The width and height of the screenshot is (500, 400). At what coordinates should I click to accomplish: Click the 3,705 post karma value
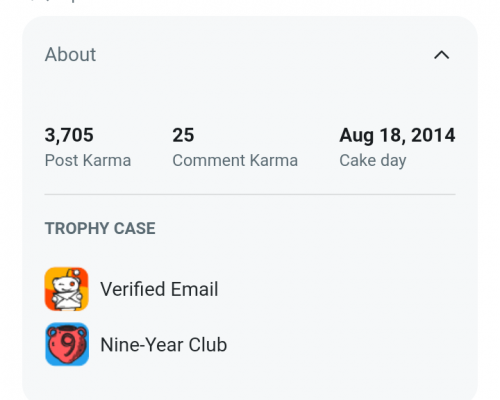(x=69, y=135)
